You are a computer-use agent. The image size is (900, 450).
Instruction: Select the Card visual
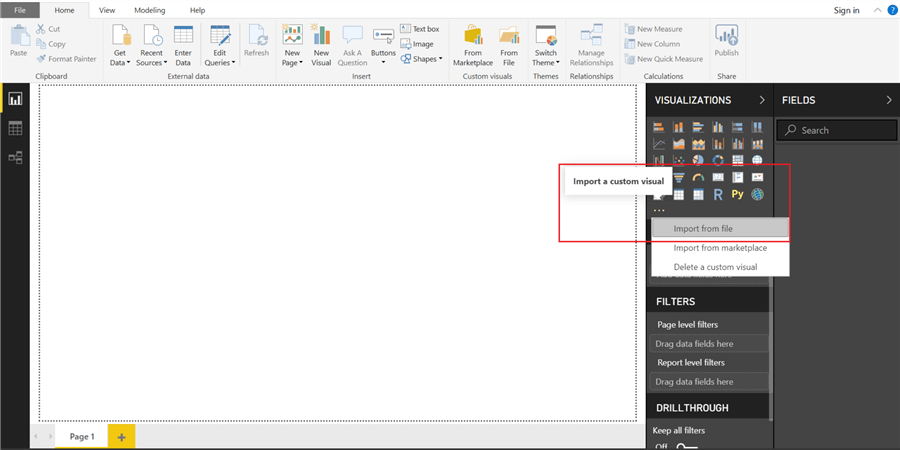[x=717, y=177]
